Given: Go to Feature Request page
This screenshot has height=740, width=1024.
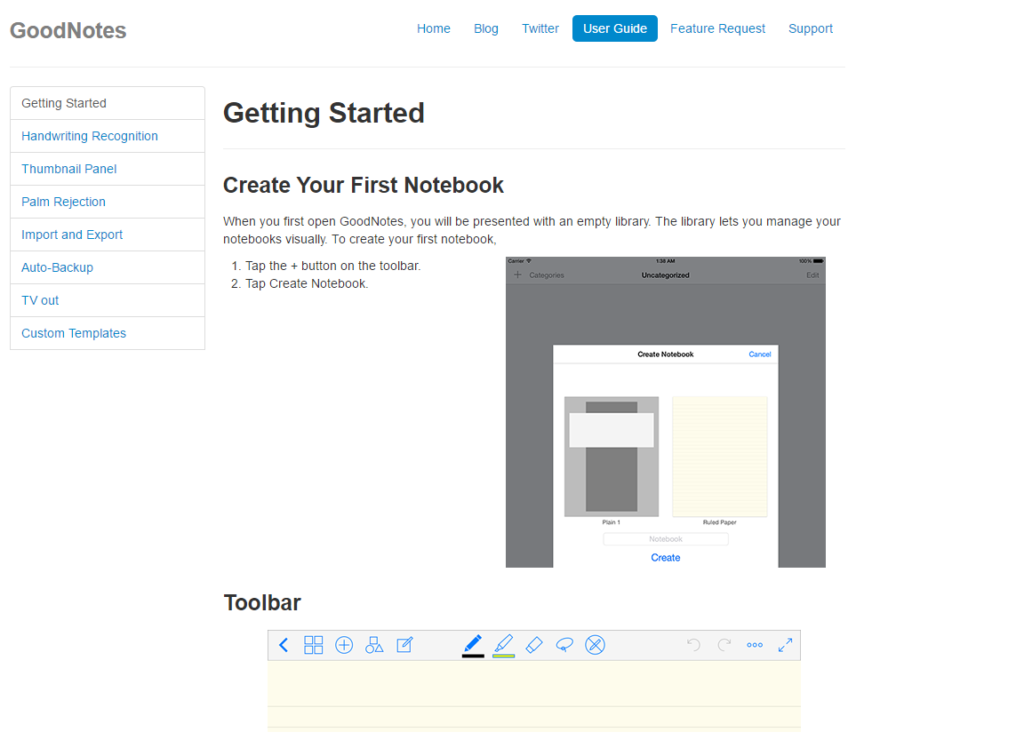Looking at the screenshot, I should (717, 29).
